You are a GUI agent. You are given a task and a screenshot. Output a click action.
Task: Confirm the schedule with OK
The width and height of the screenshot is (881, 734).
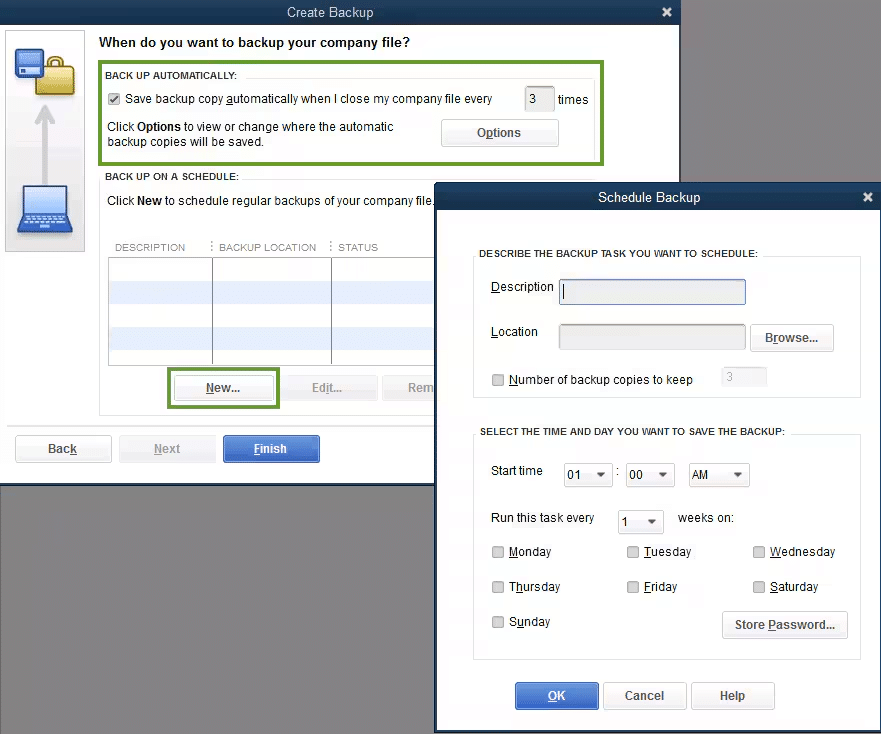coord(556,696)
